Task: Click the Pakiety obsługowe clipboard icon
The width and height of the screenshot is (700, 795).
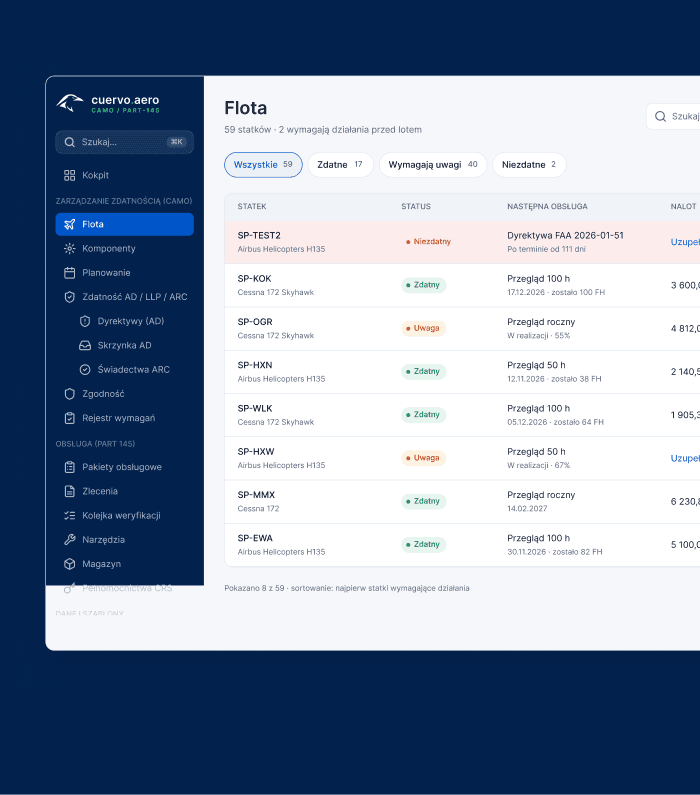Action: pyautogui.click(x=69, y=467)
